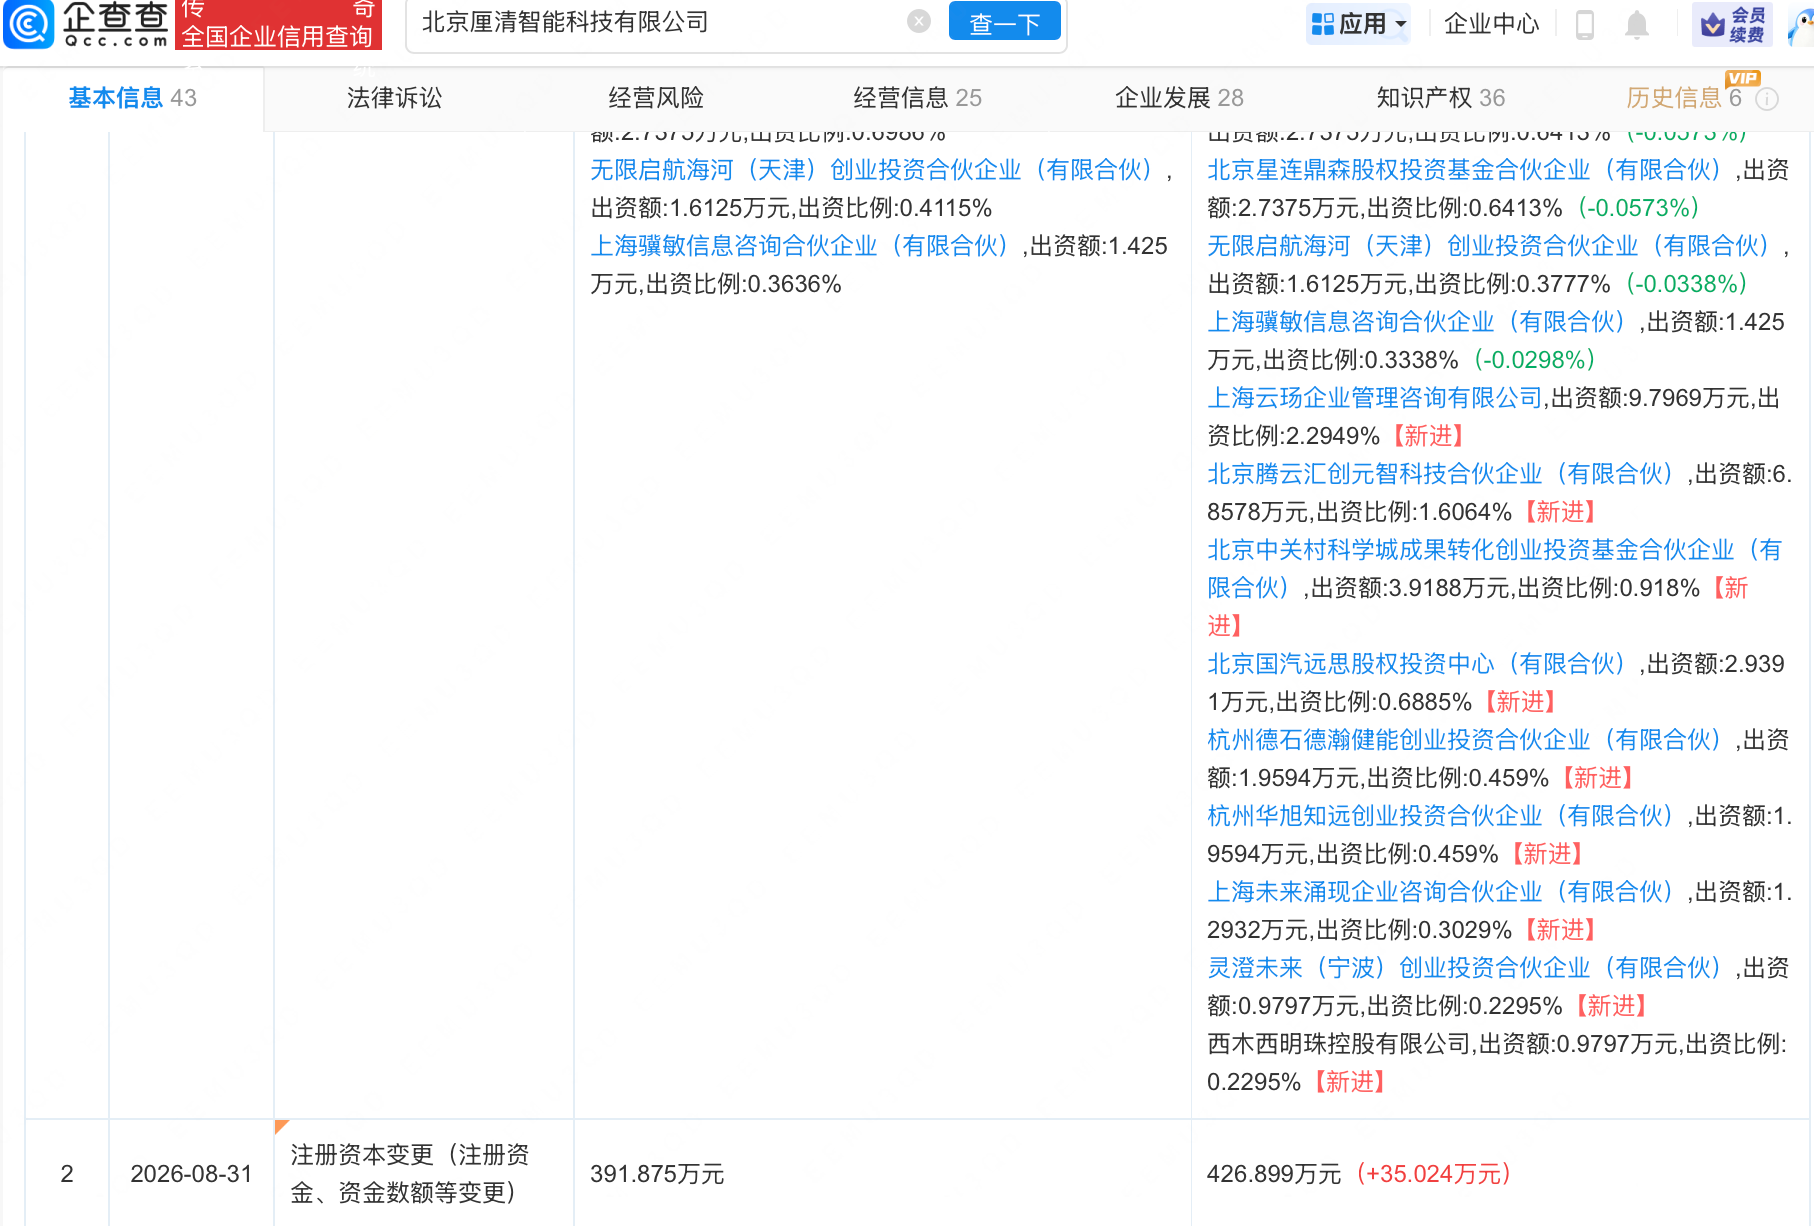Switch to the 经营风险 tab

point(656,98)
